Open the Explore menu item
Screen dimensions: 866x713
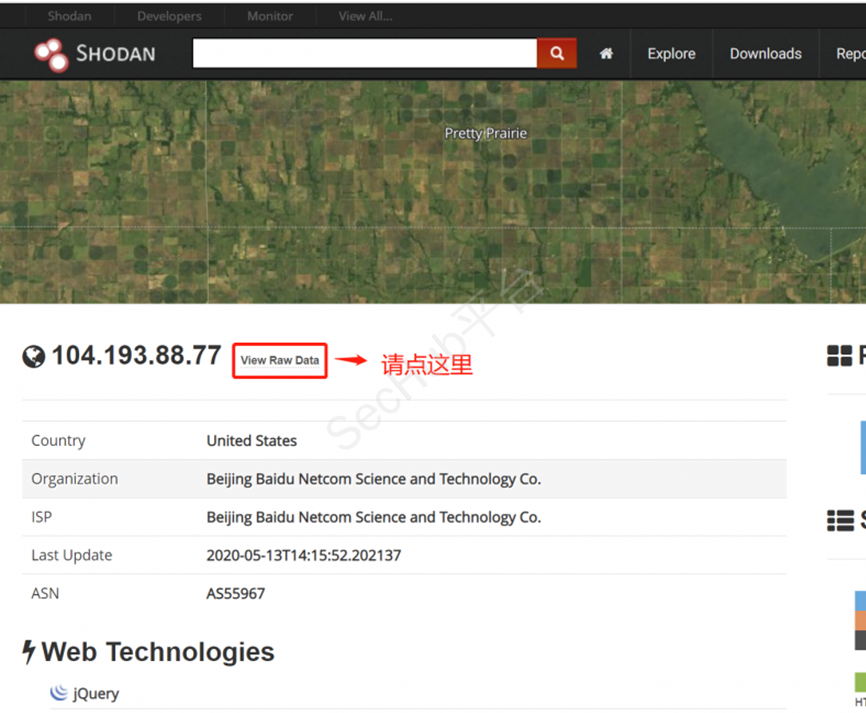coord(671,54)
